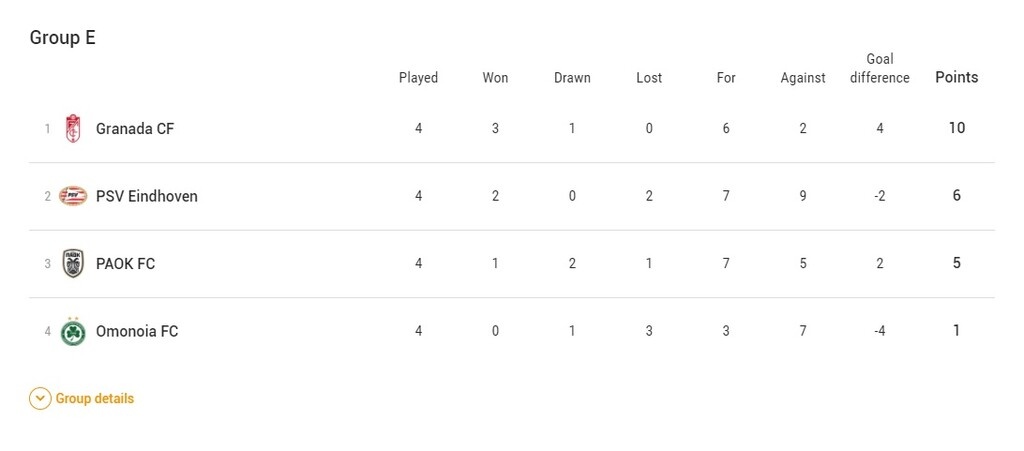Image resolution: width=1024 pixels, height=451 pixels.
Task: Click the Granada CF club crest
Action: [73, 129]
